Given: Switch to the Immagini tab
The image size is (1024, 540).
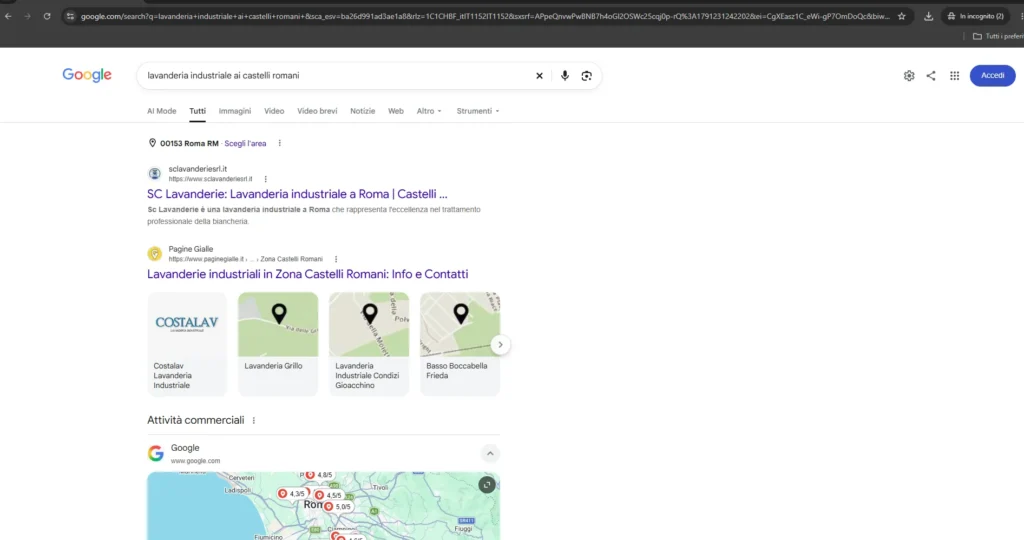Looking at the screenshot, I should [235, 111].
